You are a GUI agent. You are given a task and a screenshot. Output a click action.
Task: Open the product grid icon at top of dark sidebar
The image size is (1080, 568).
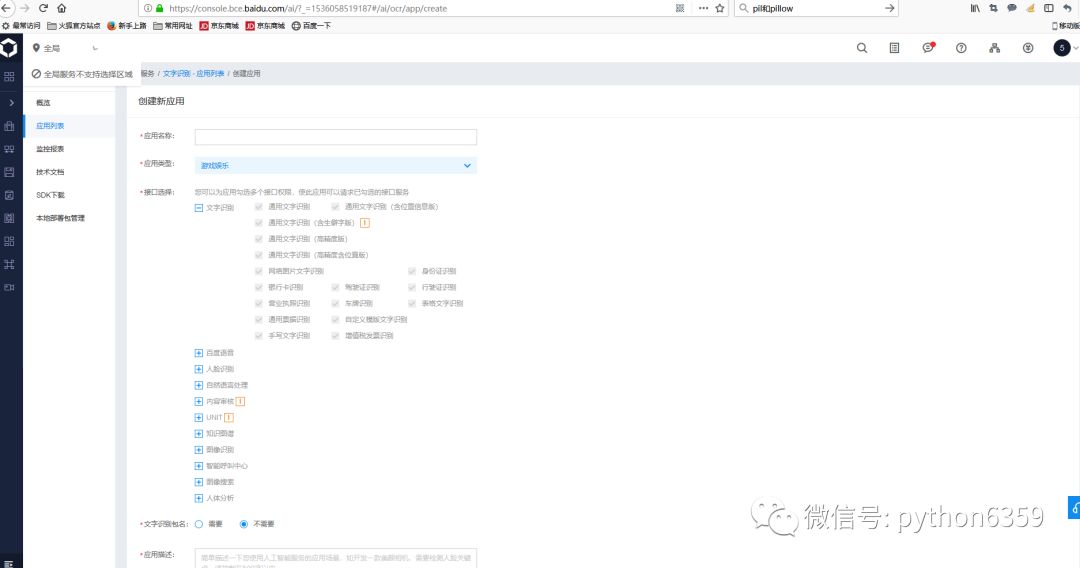coord(9,76)
